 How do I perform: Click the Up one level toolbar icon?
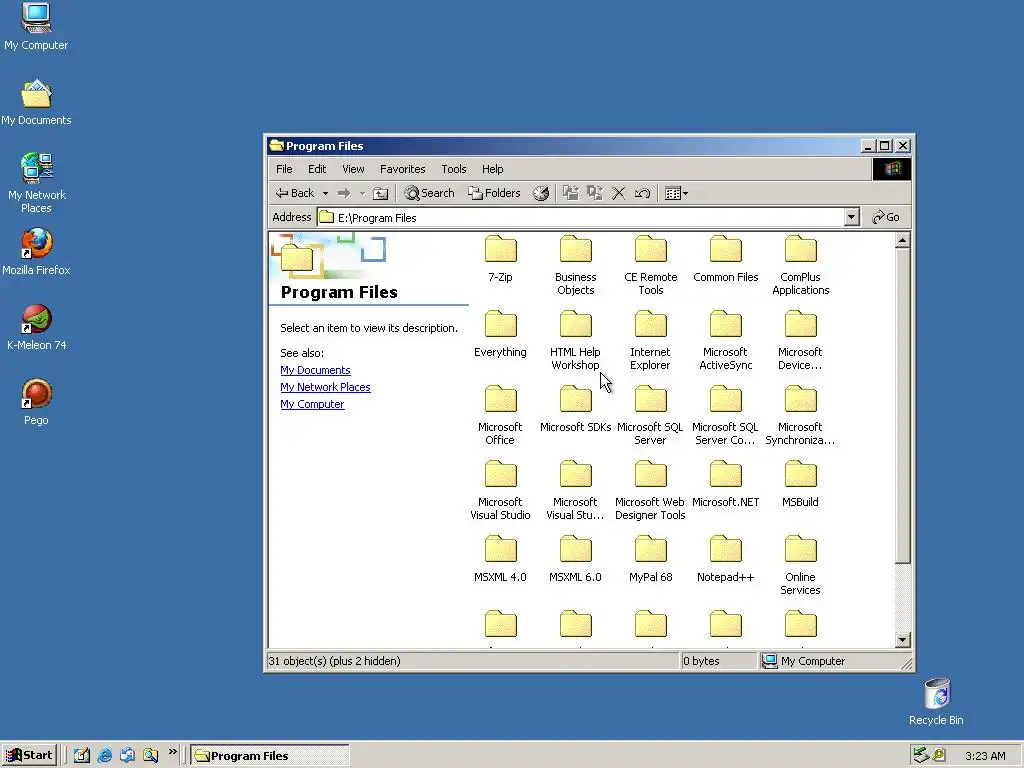(x=380, y=193)
